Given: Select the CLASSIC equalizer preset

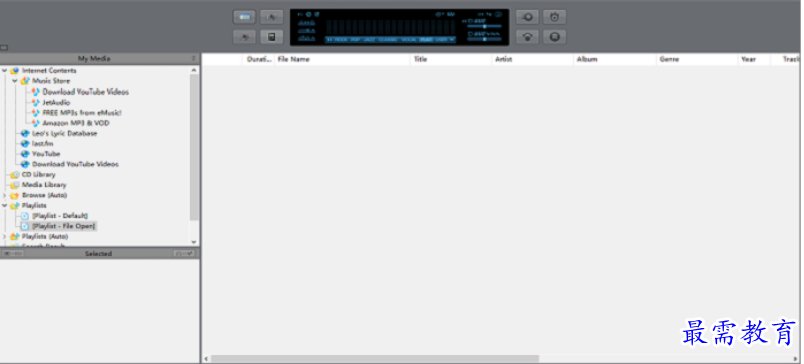Looking at the screenshot, I should click(x=388, y=39).
